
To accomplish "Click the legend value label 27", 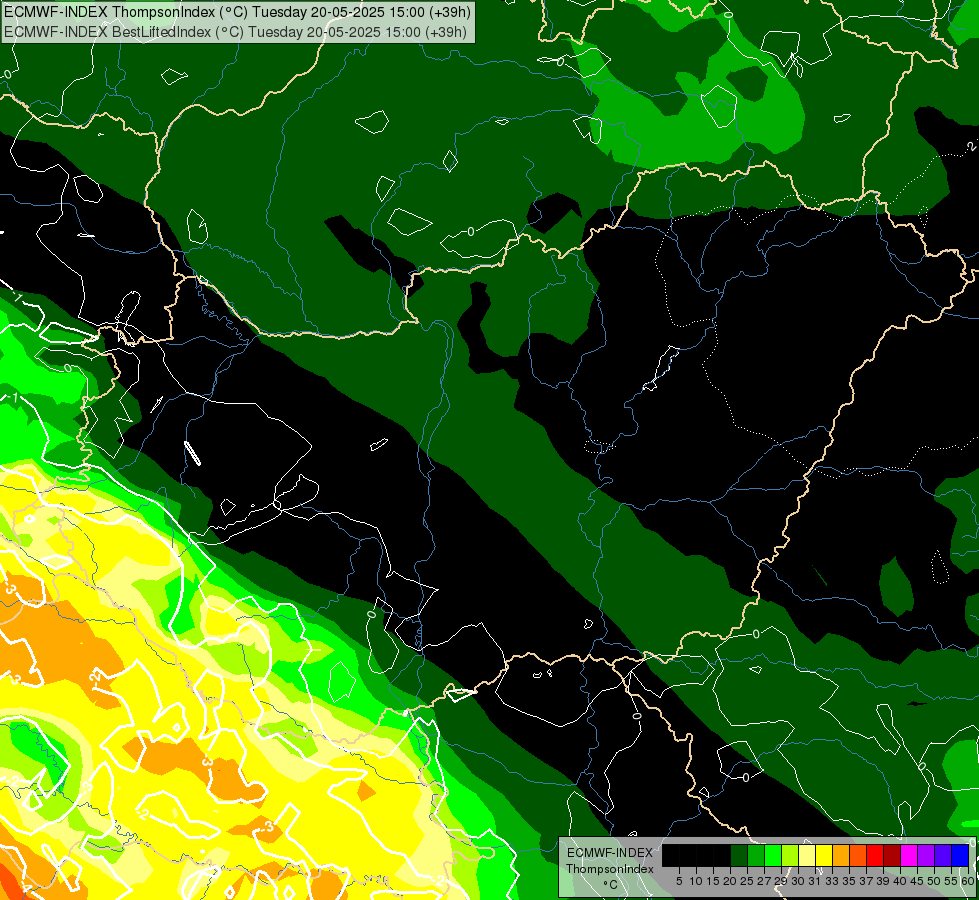I will point(764,881).
